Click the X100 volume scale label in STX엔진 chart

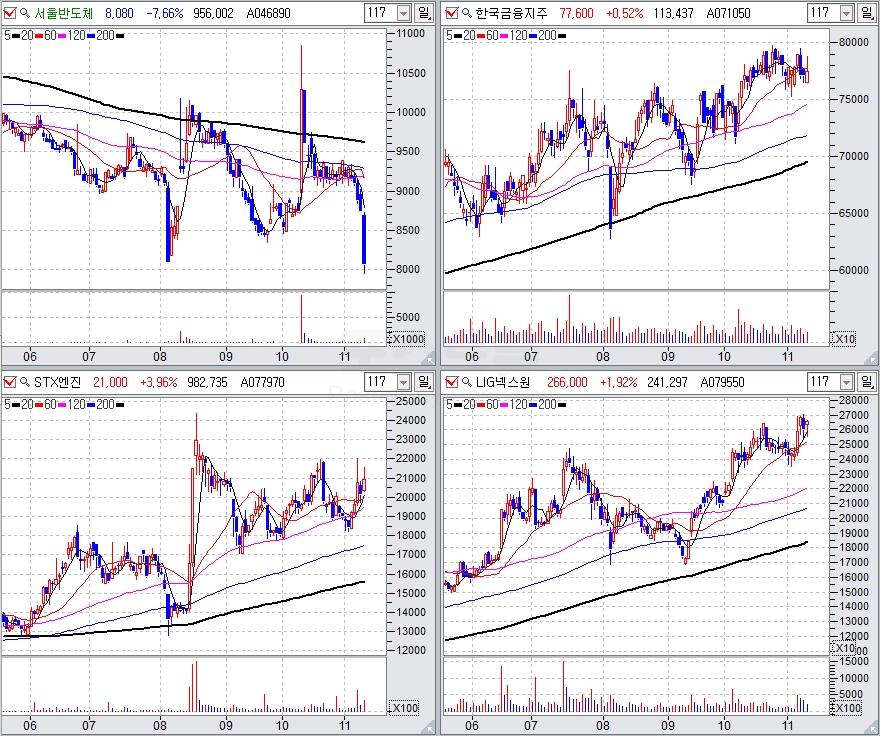(x=405, y=707)
